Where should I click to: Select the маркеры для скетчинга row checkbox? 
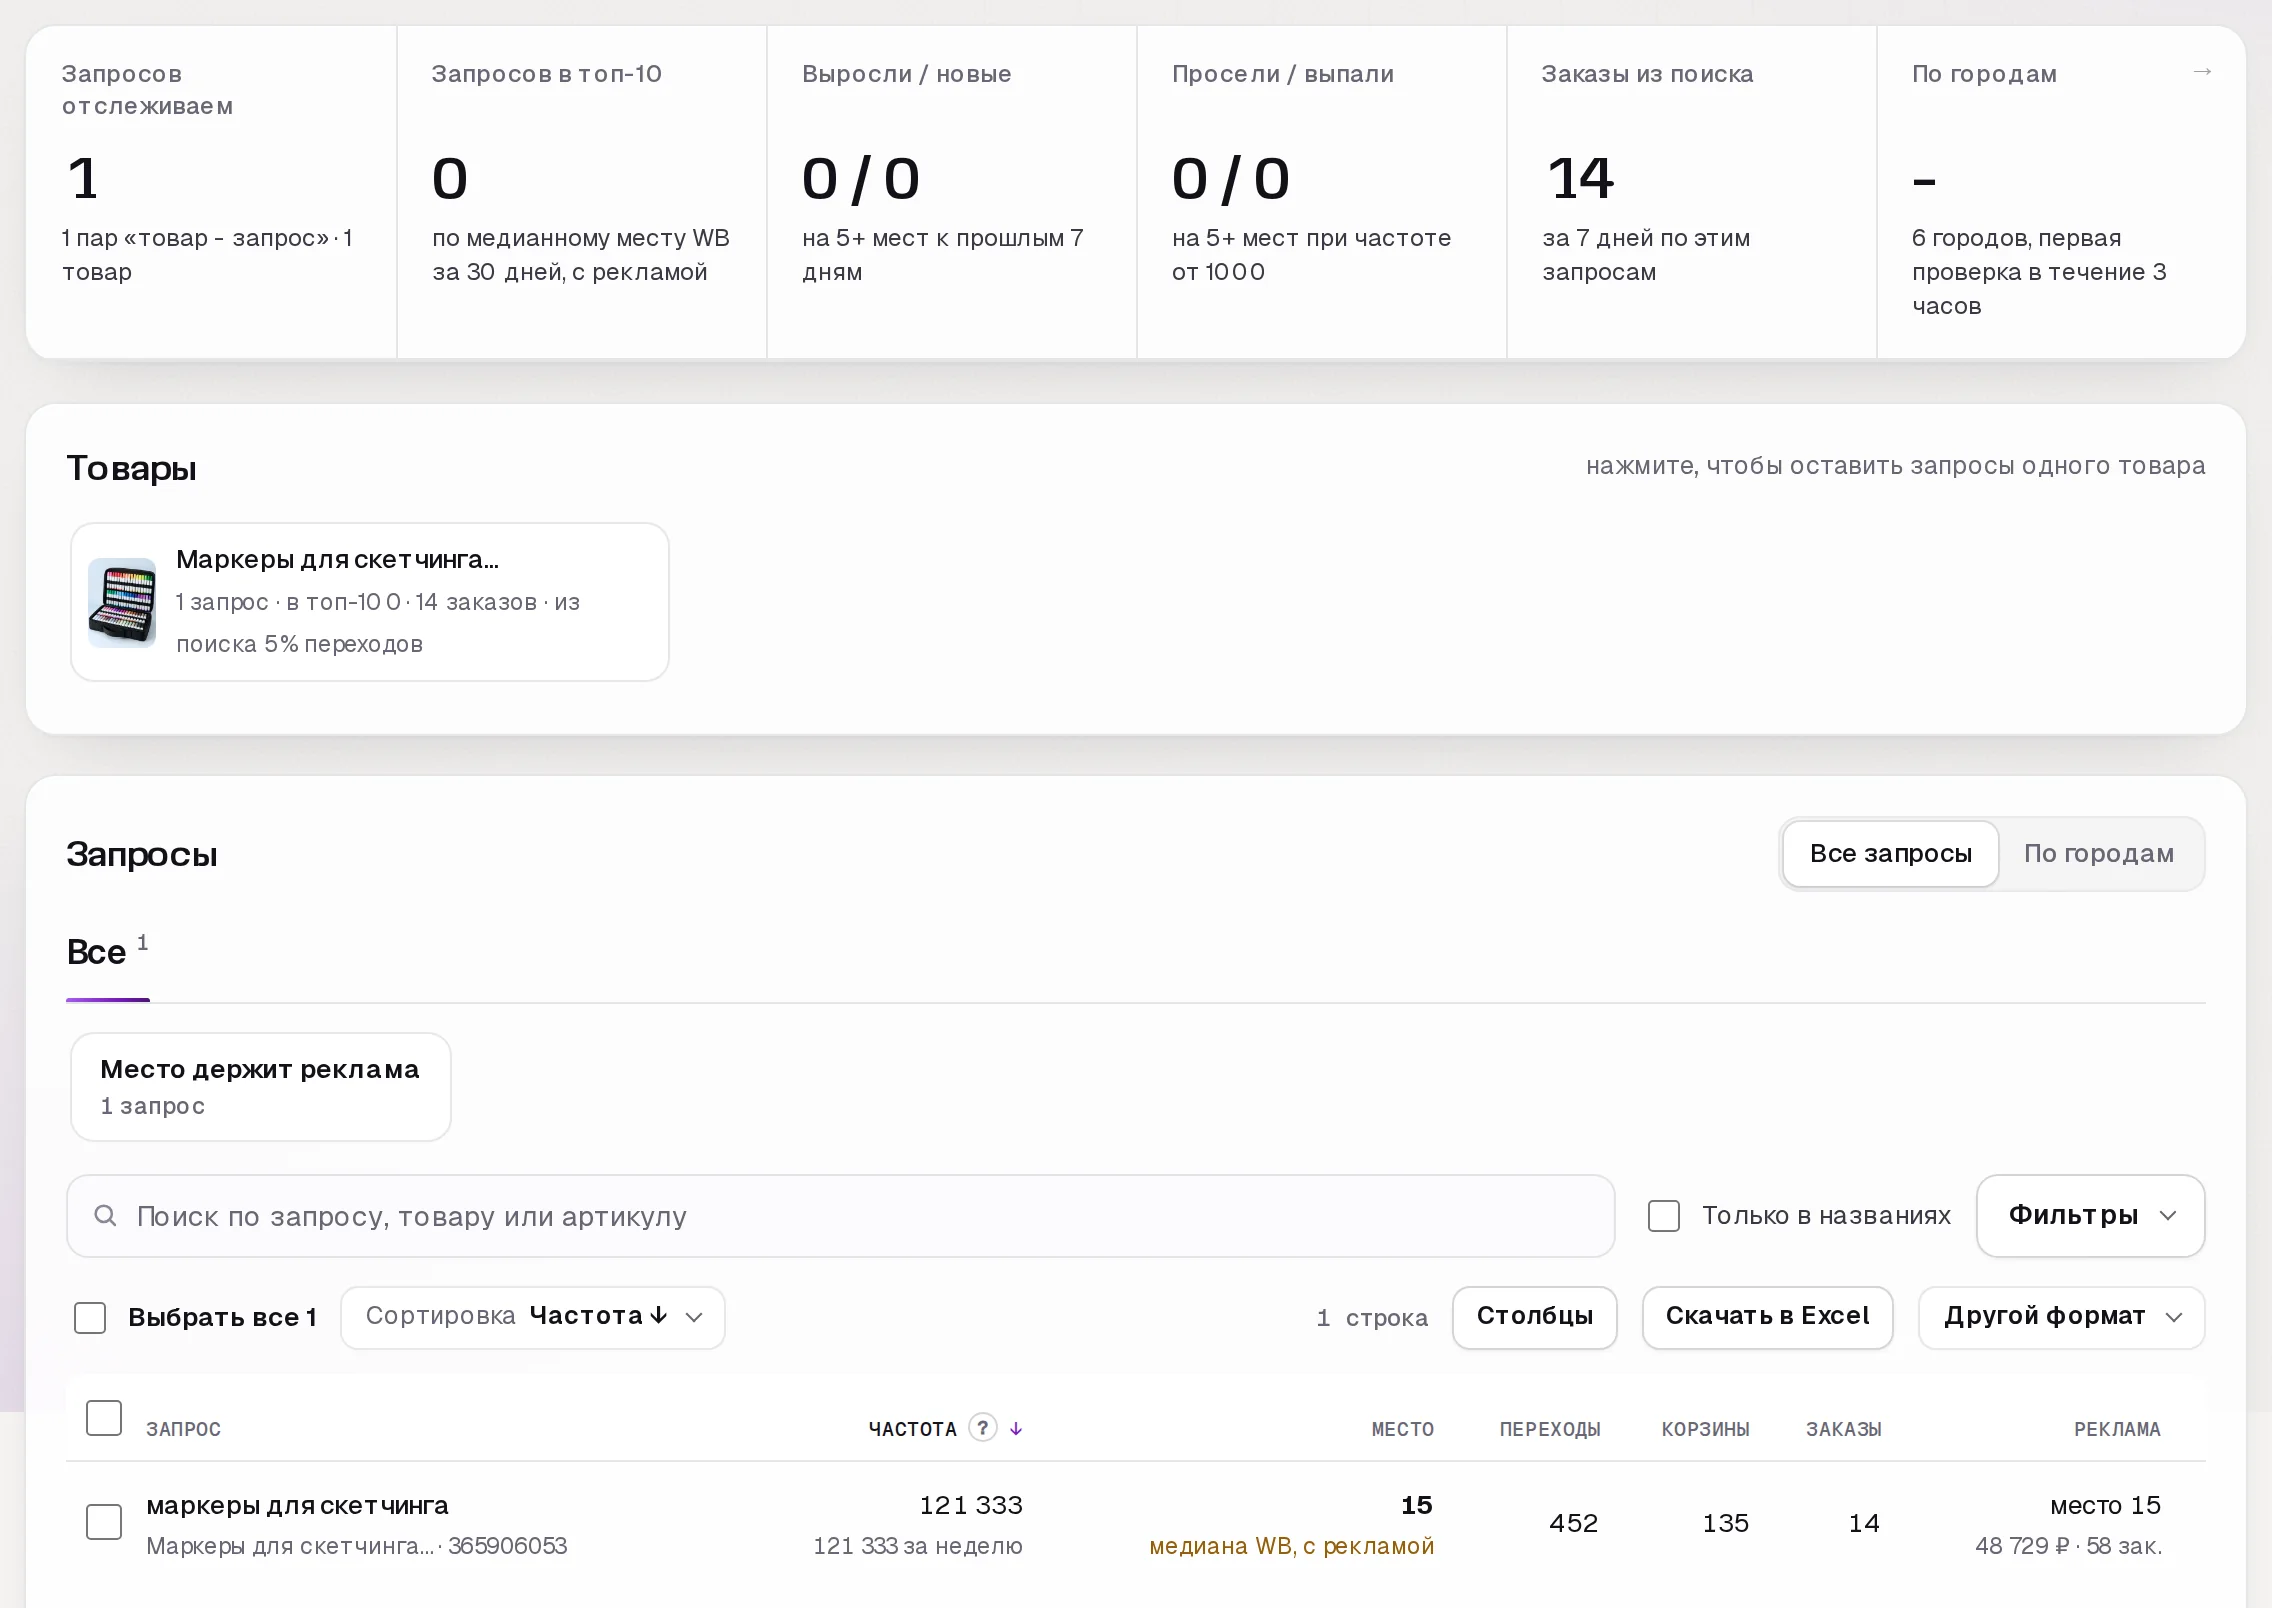[104, 1522]
